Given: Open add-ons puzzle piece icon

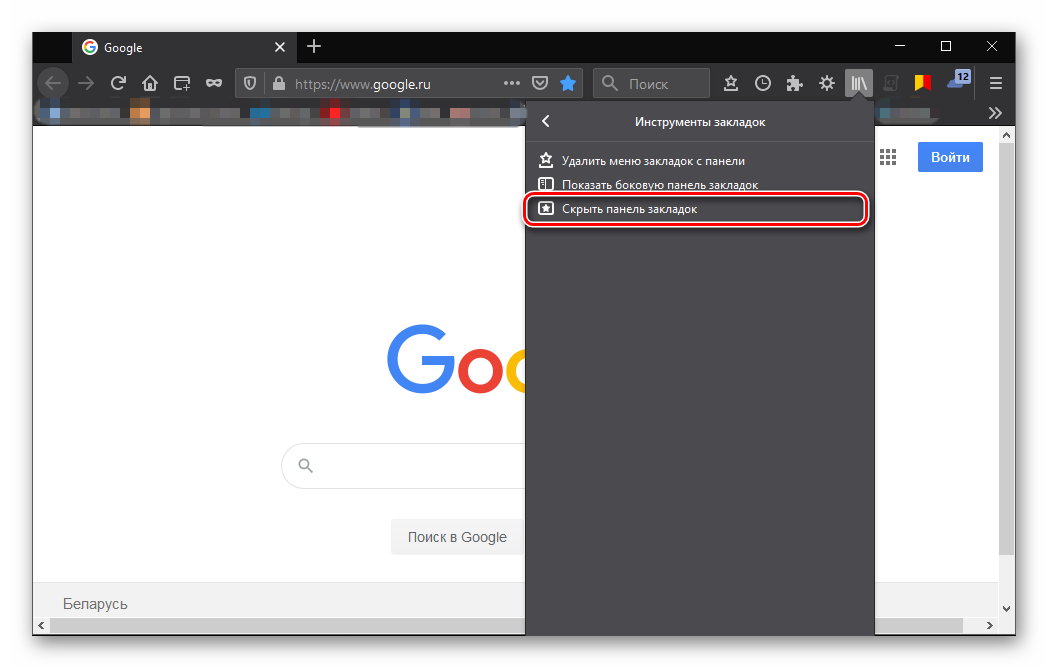Looking at the screenshot, I should [795, 84].
